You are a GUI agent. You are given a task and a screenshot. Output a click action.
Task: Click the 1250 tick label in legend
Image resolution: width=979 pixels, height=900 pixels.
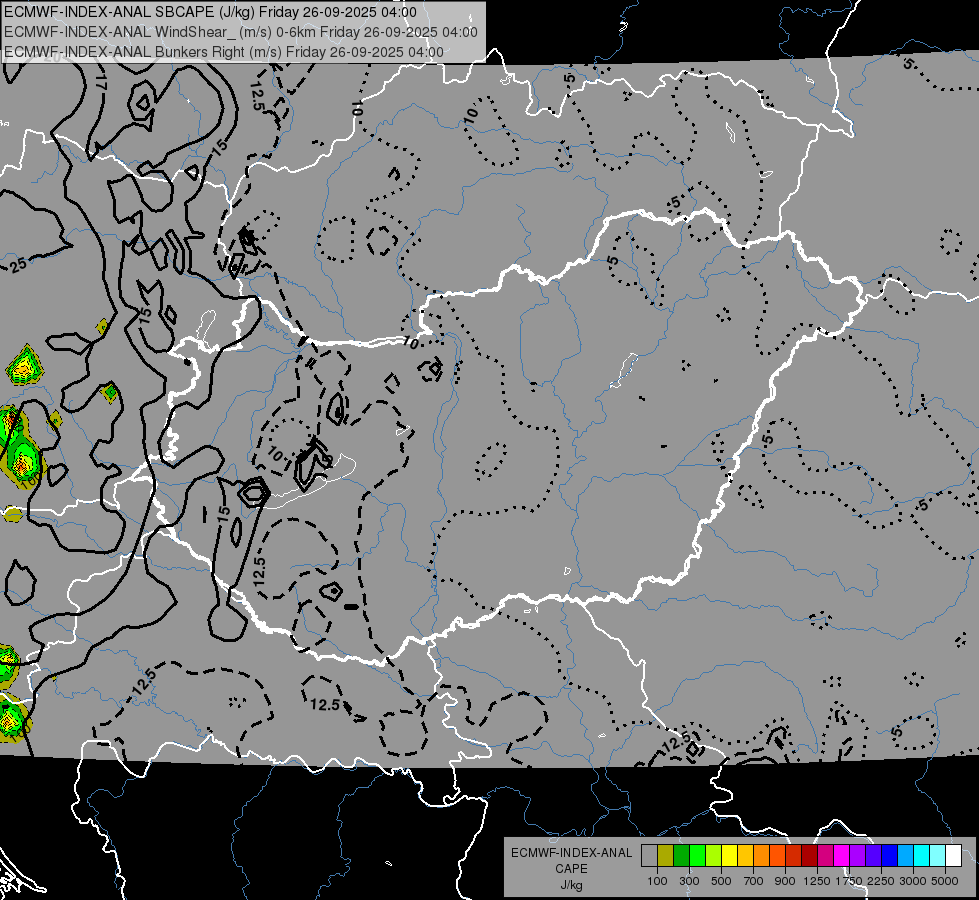(x=817, y=881)
